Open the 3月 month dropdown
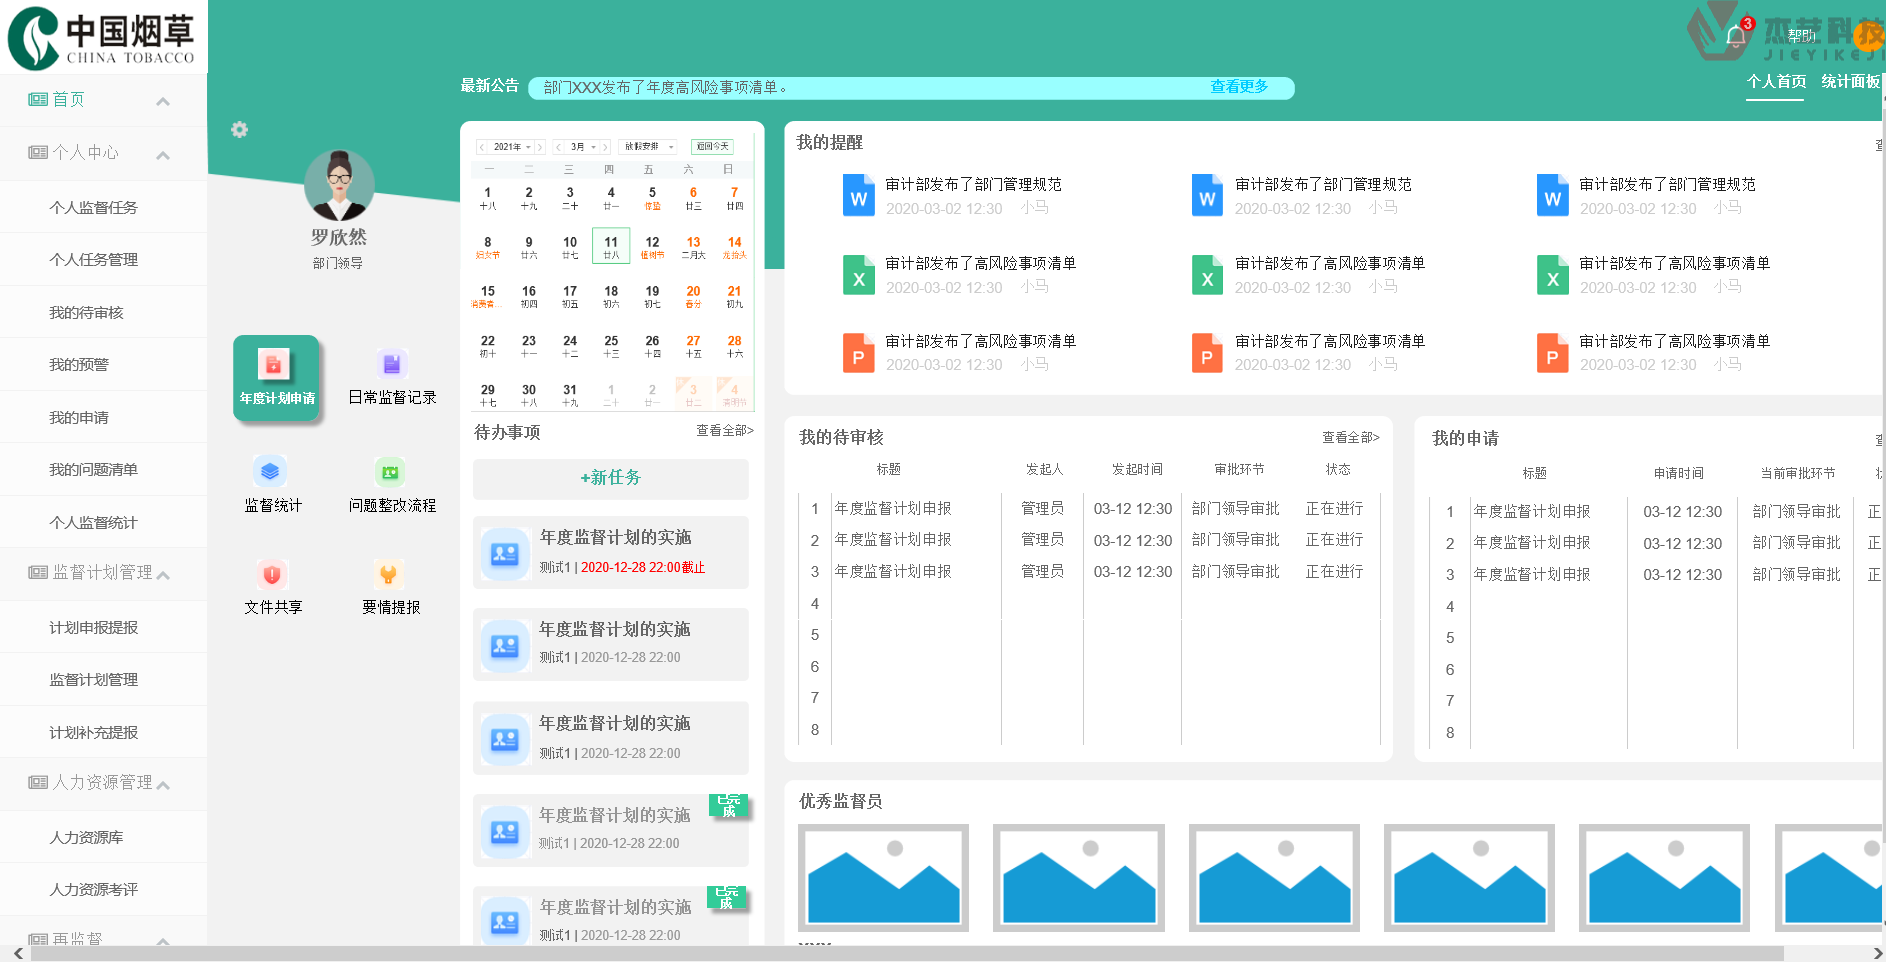 point(583,147)
